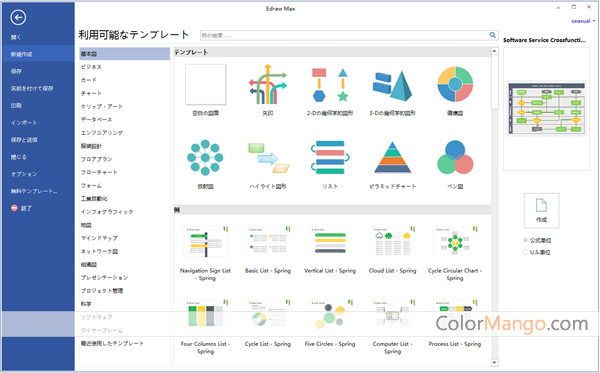This screenshot has width=600, height=373.
Task: Click the scroll up arrow of template list
Action: pos(494,51)
